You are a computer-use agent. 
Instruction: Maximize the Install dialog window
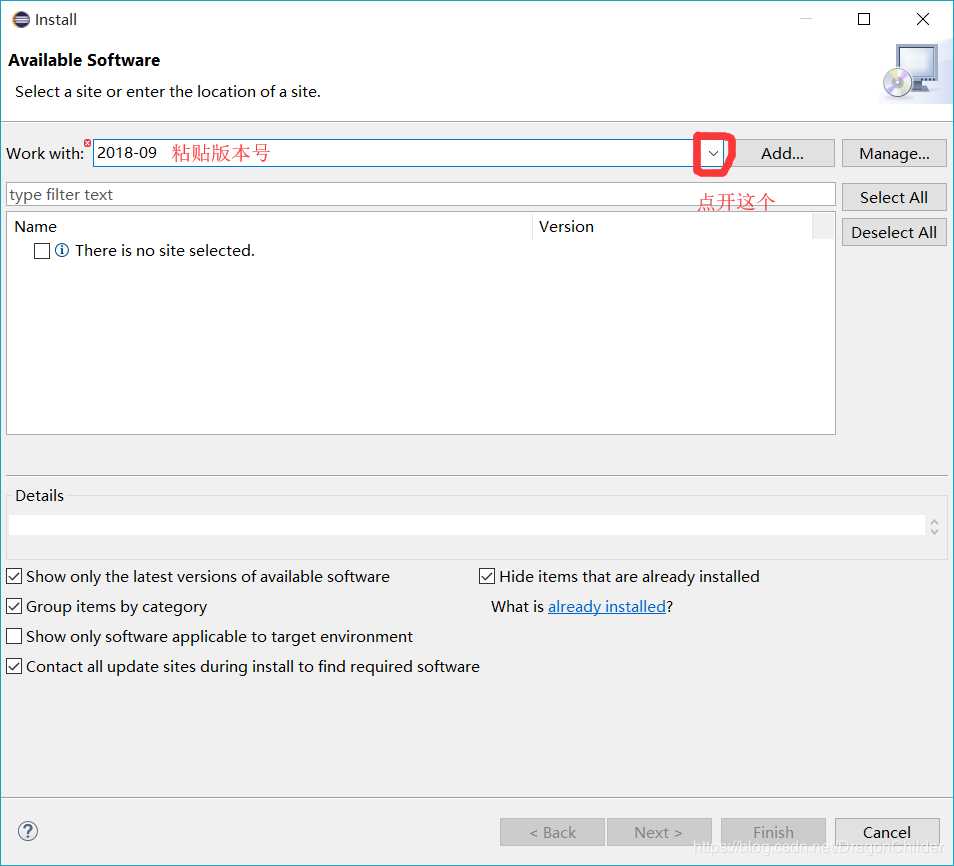(864, 19)
